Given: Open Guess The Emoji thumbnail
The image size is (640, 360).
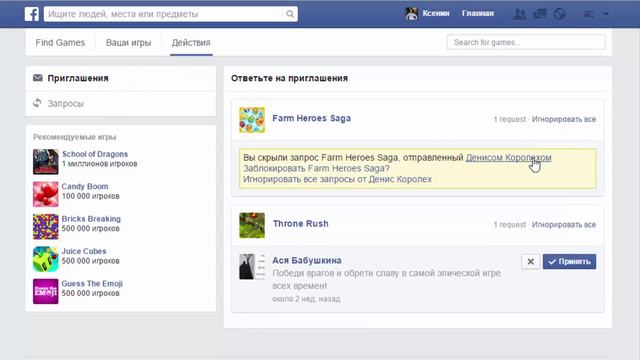Looking at the screenshot, I should 45,291.
